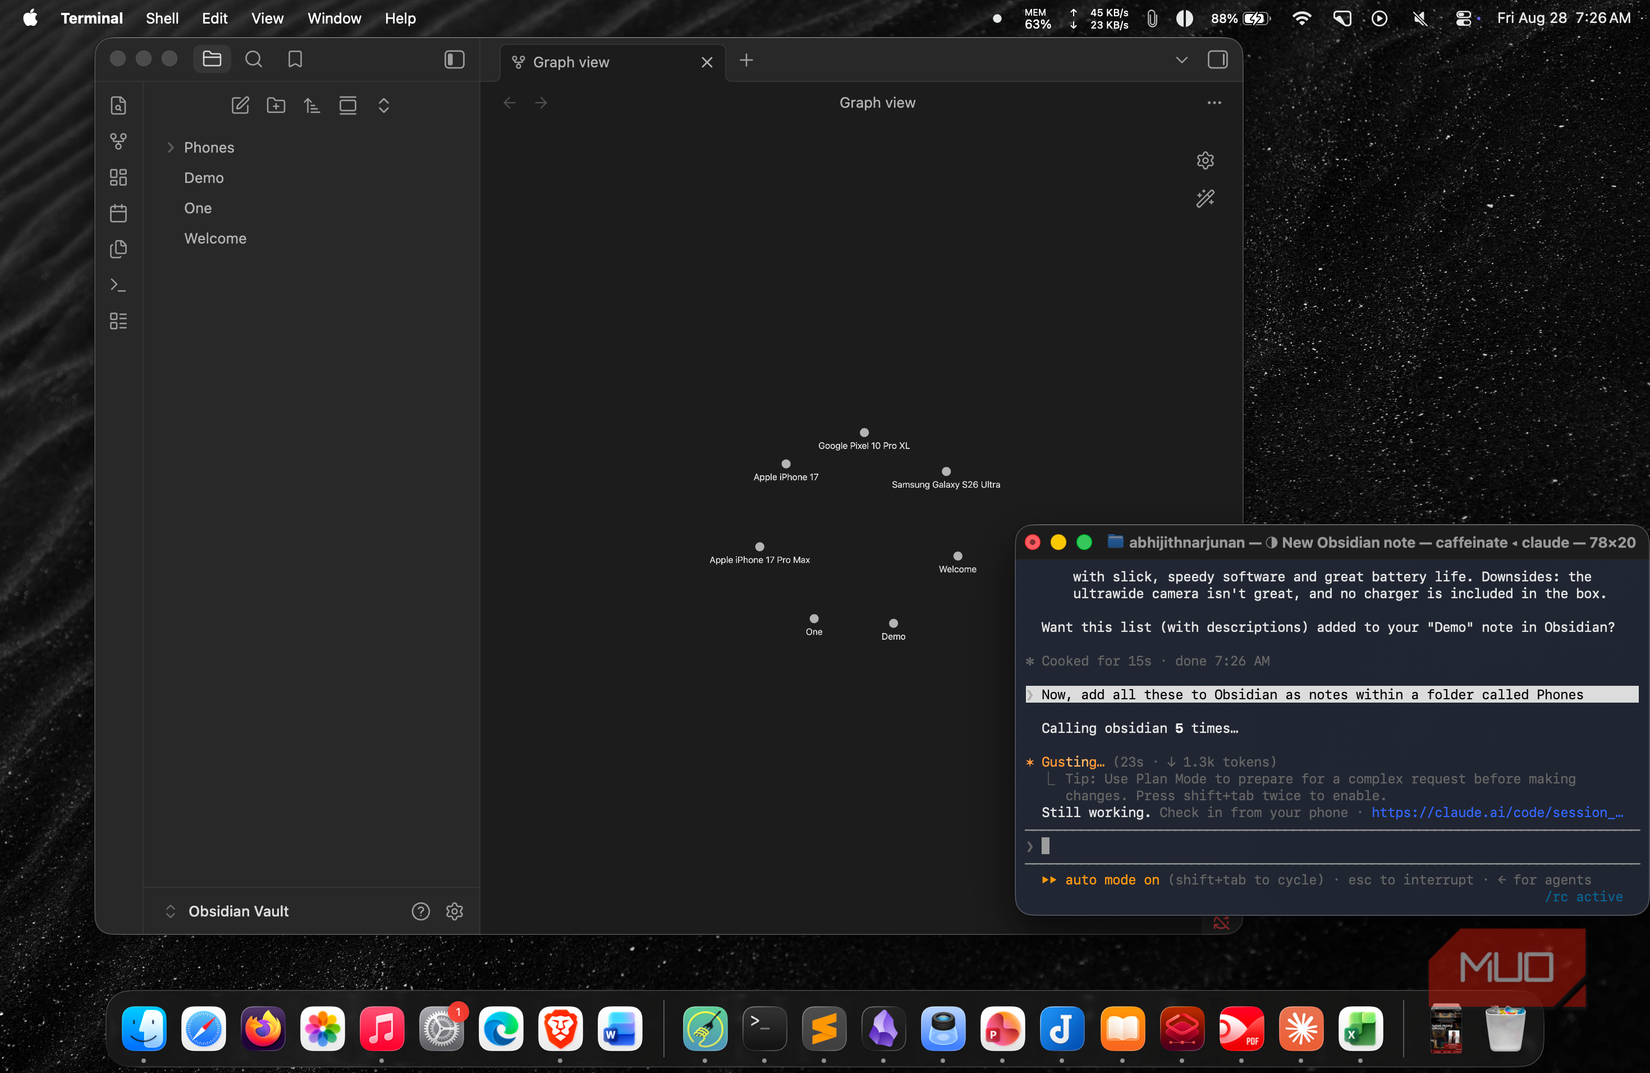Change sort order in file explorer
Screen dimensions: 1650x1073
coord(312,106)
